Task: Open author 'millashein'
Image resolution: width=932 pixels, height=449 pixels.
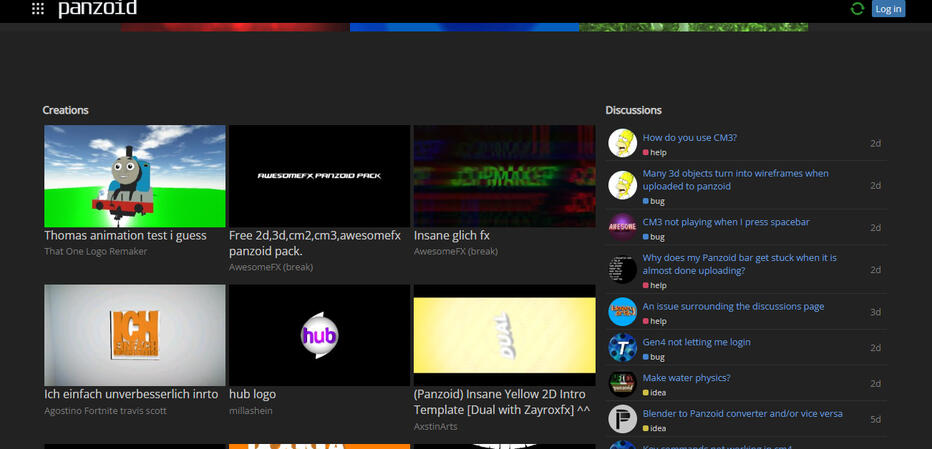Action: click(251, 411)
